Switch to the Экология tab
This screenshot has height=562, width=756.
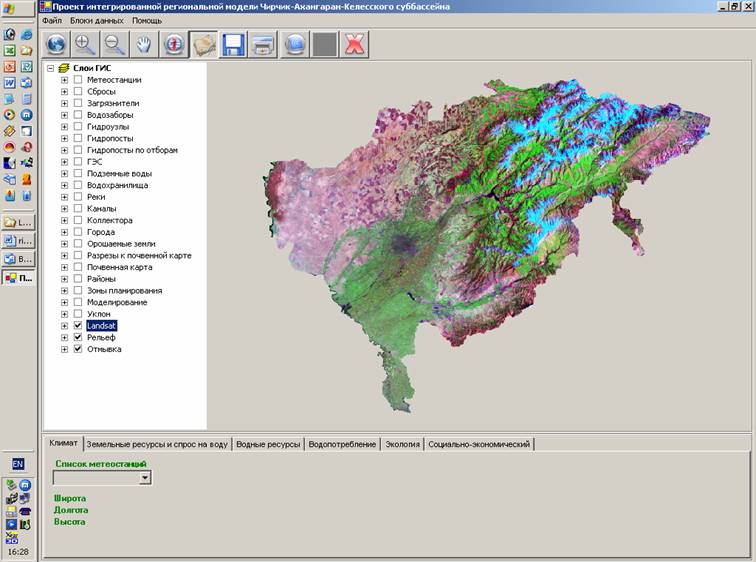(x=402, y=444)
